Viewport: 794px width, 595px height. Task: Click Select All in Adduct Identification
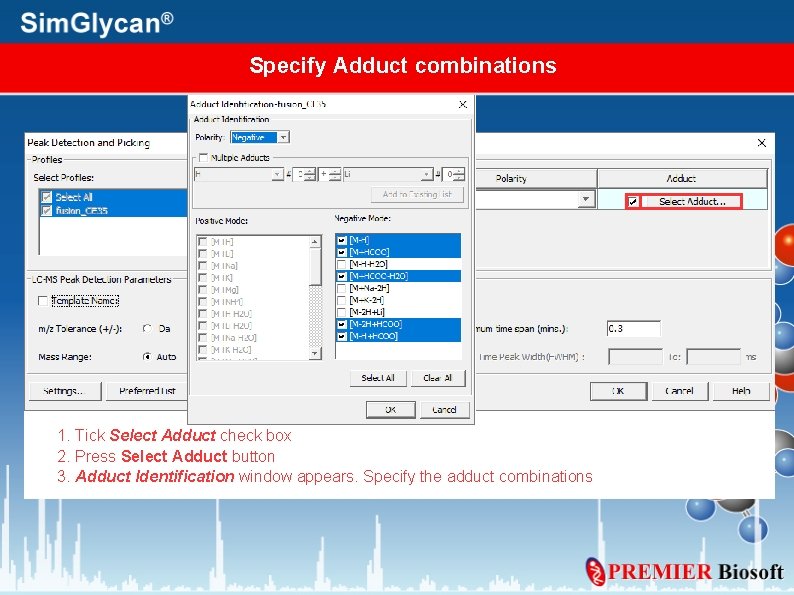378,378
